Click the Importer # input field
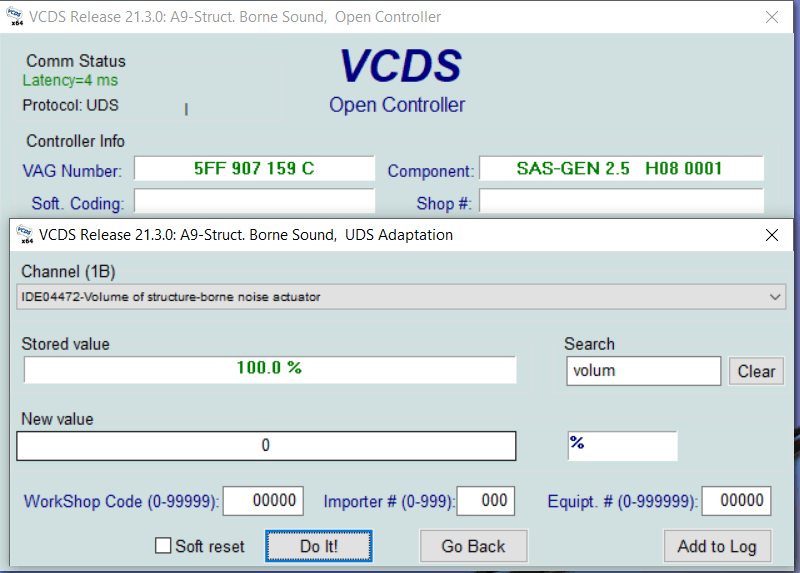800x573 pixels. 486,501
